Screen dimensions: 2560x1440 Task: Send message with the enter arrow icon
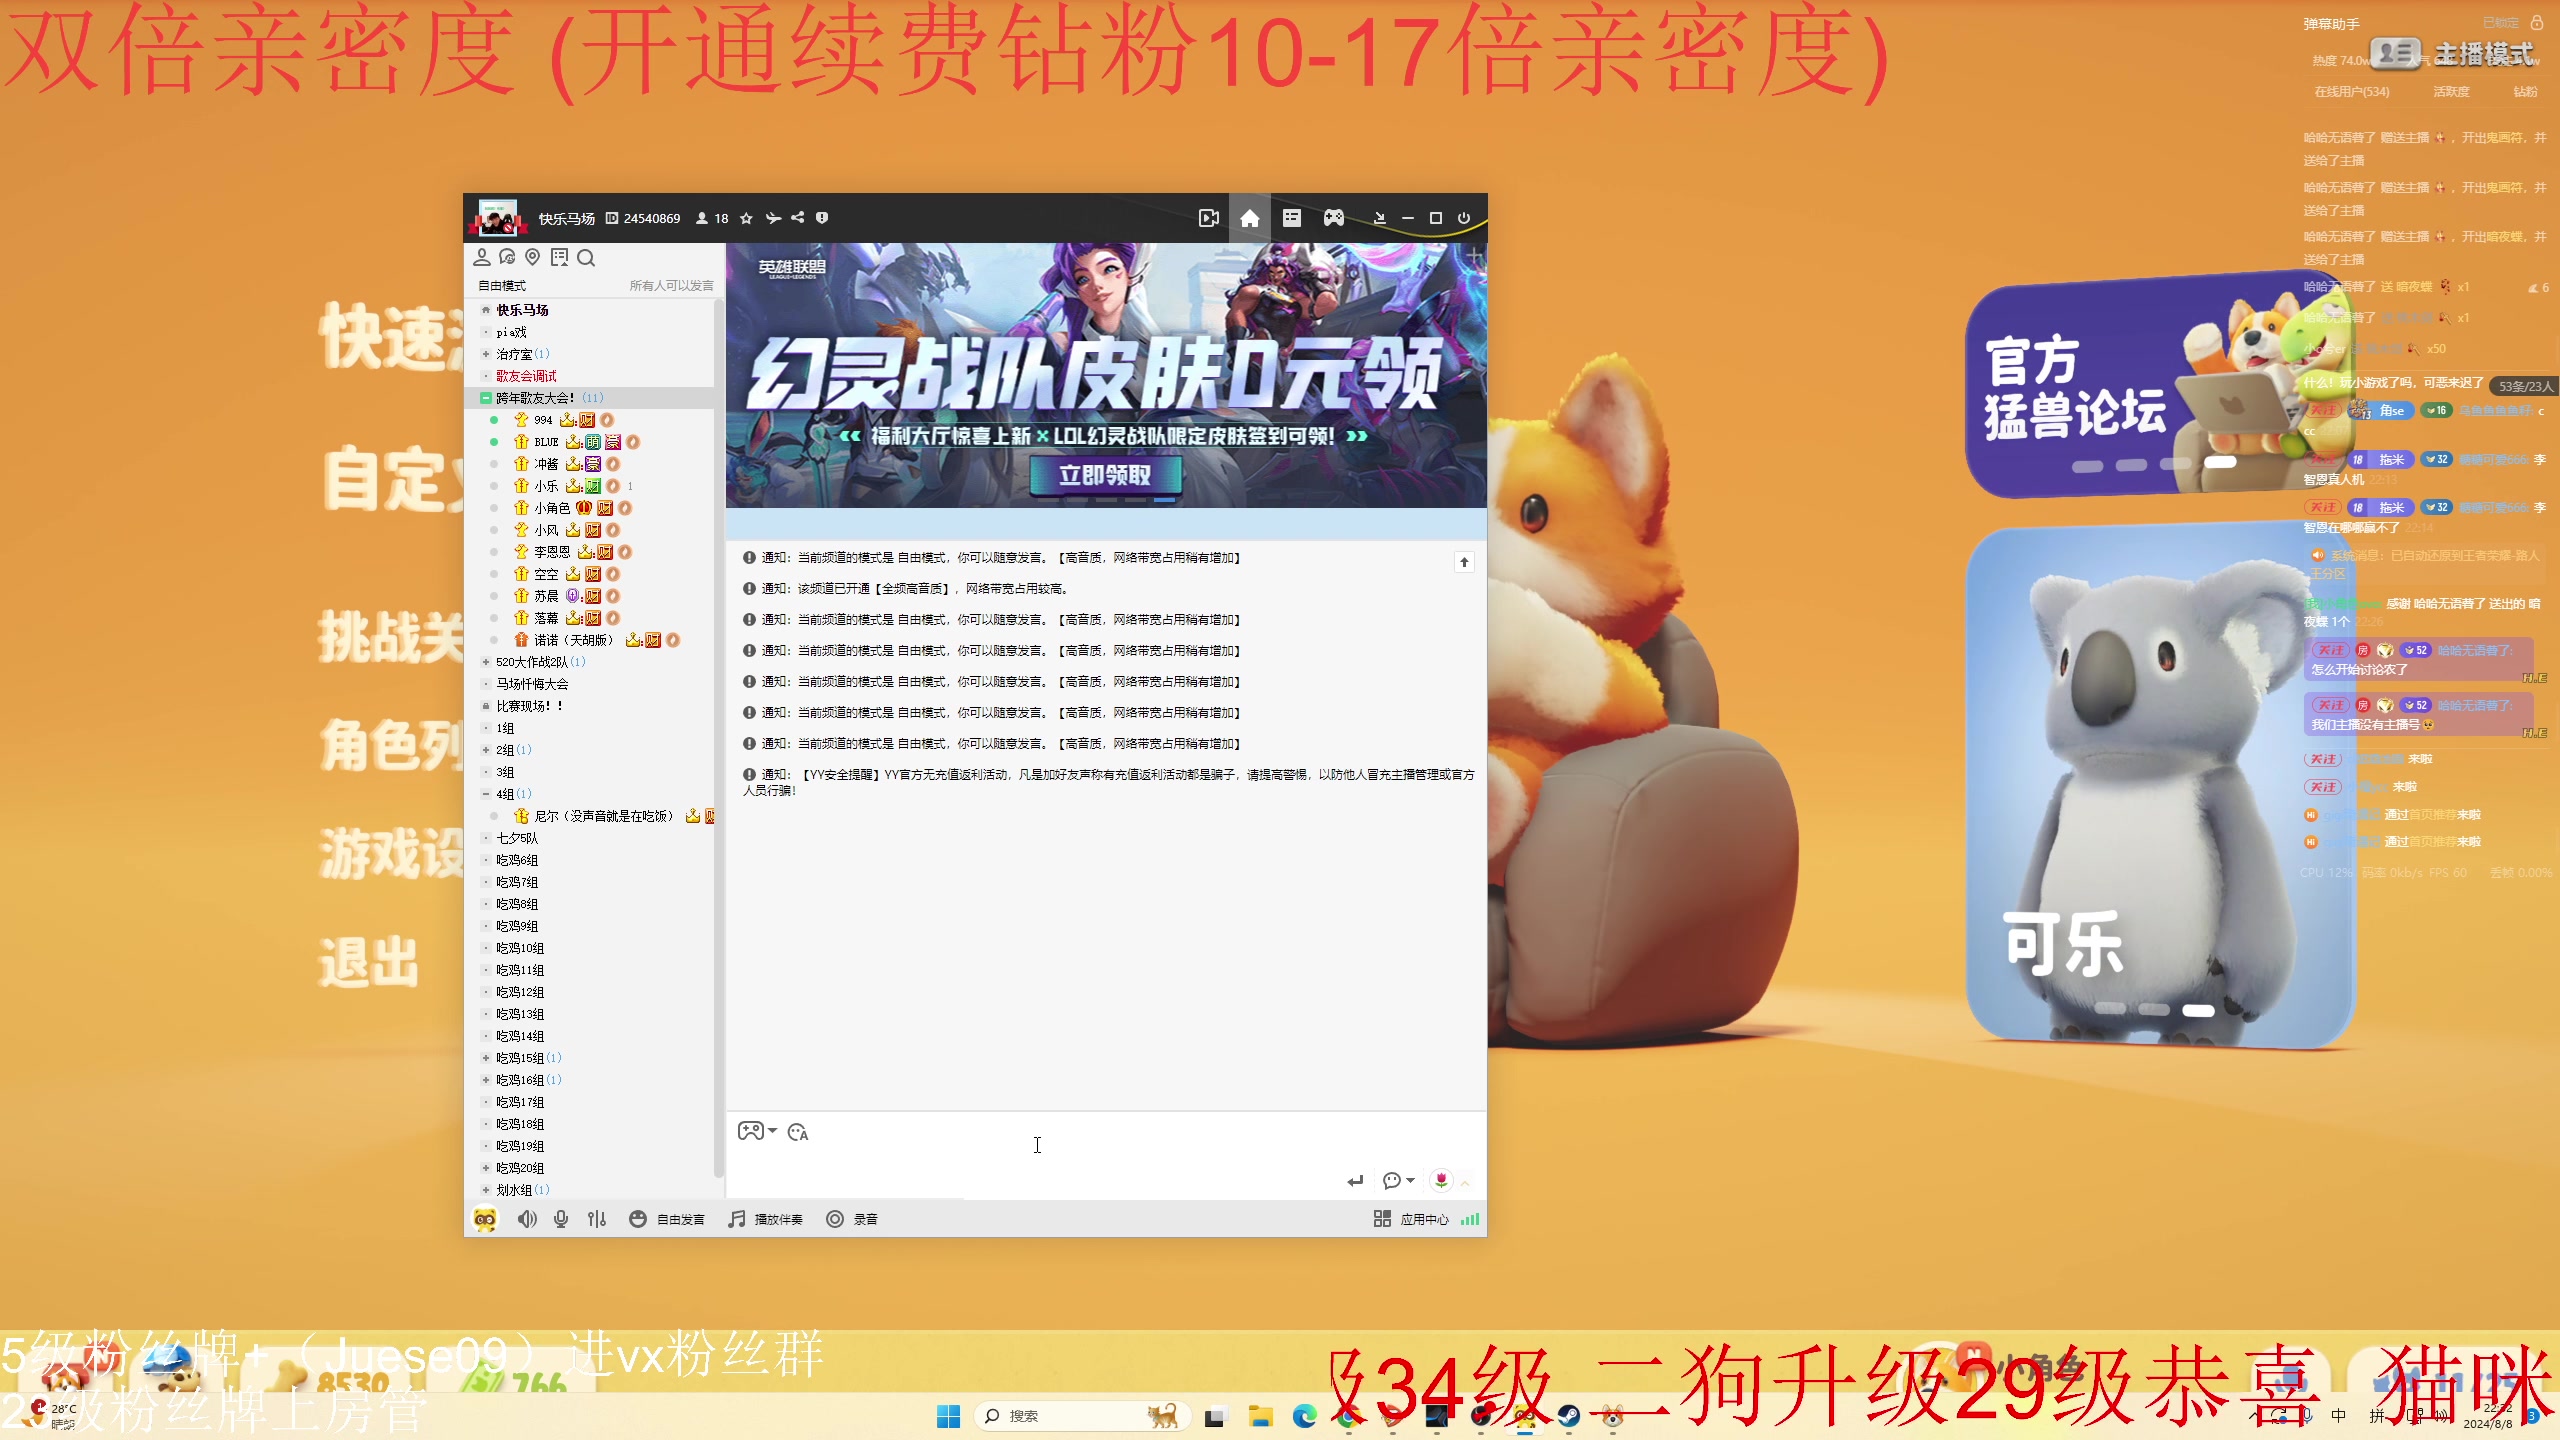click(1355, 1181)
